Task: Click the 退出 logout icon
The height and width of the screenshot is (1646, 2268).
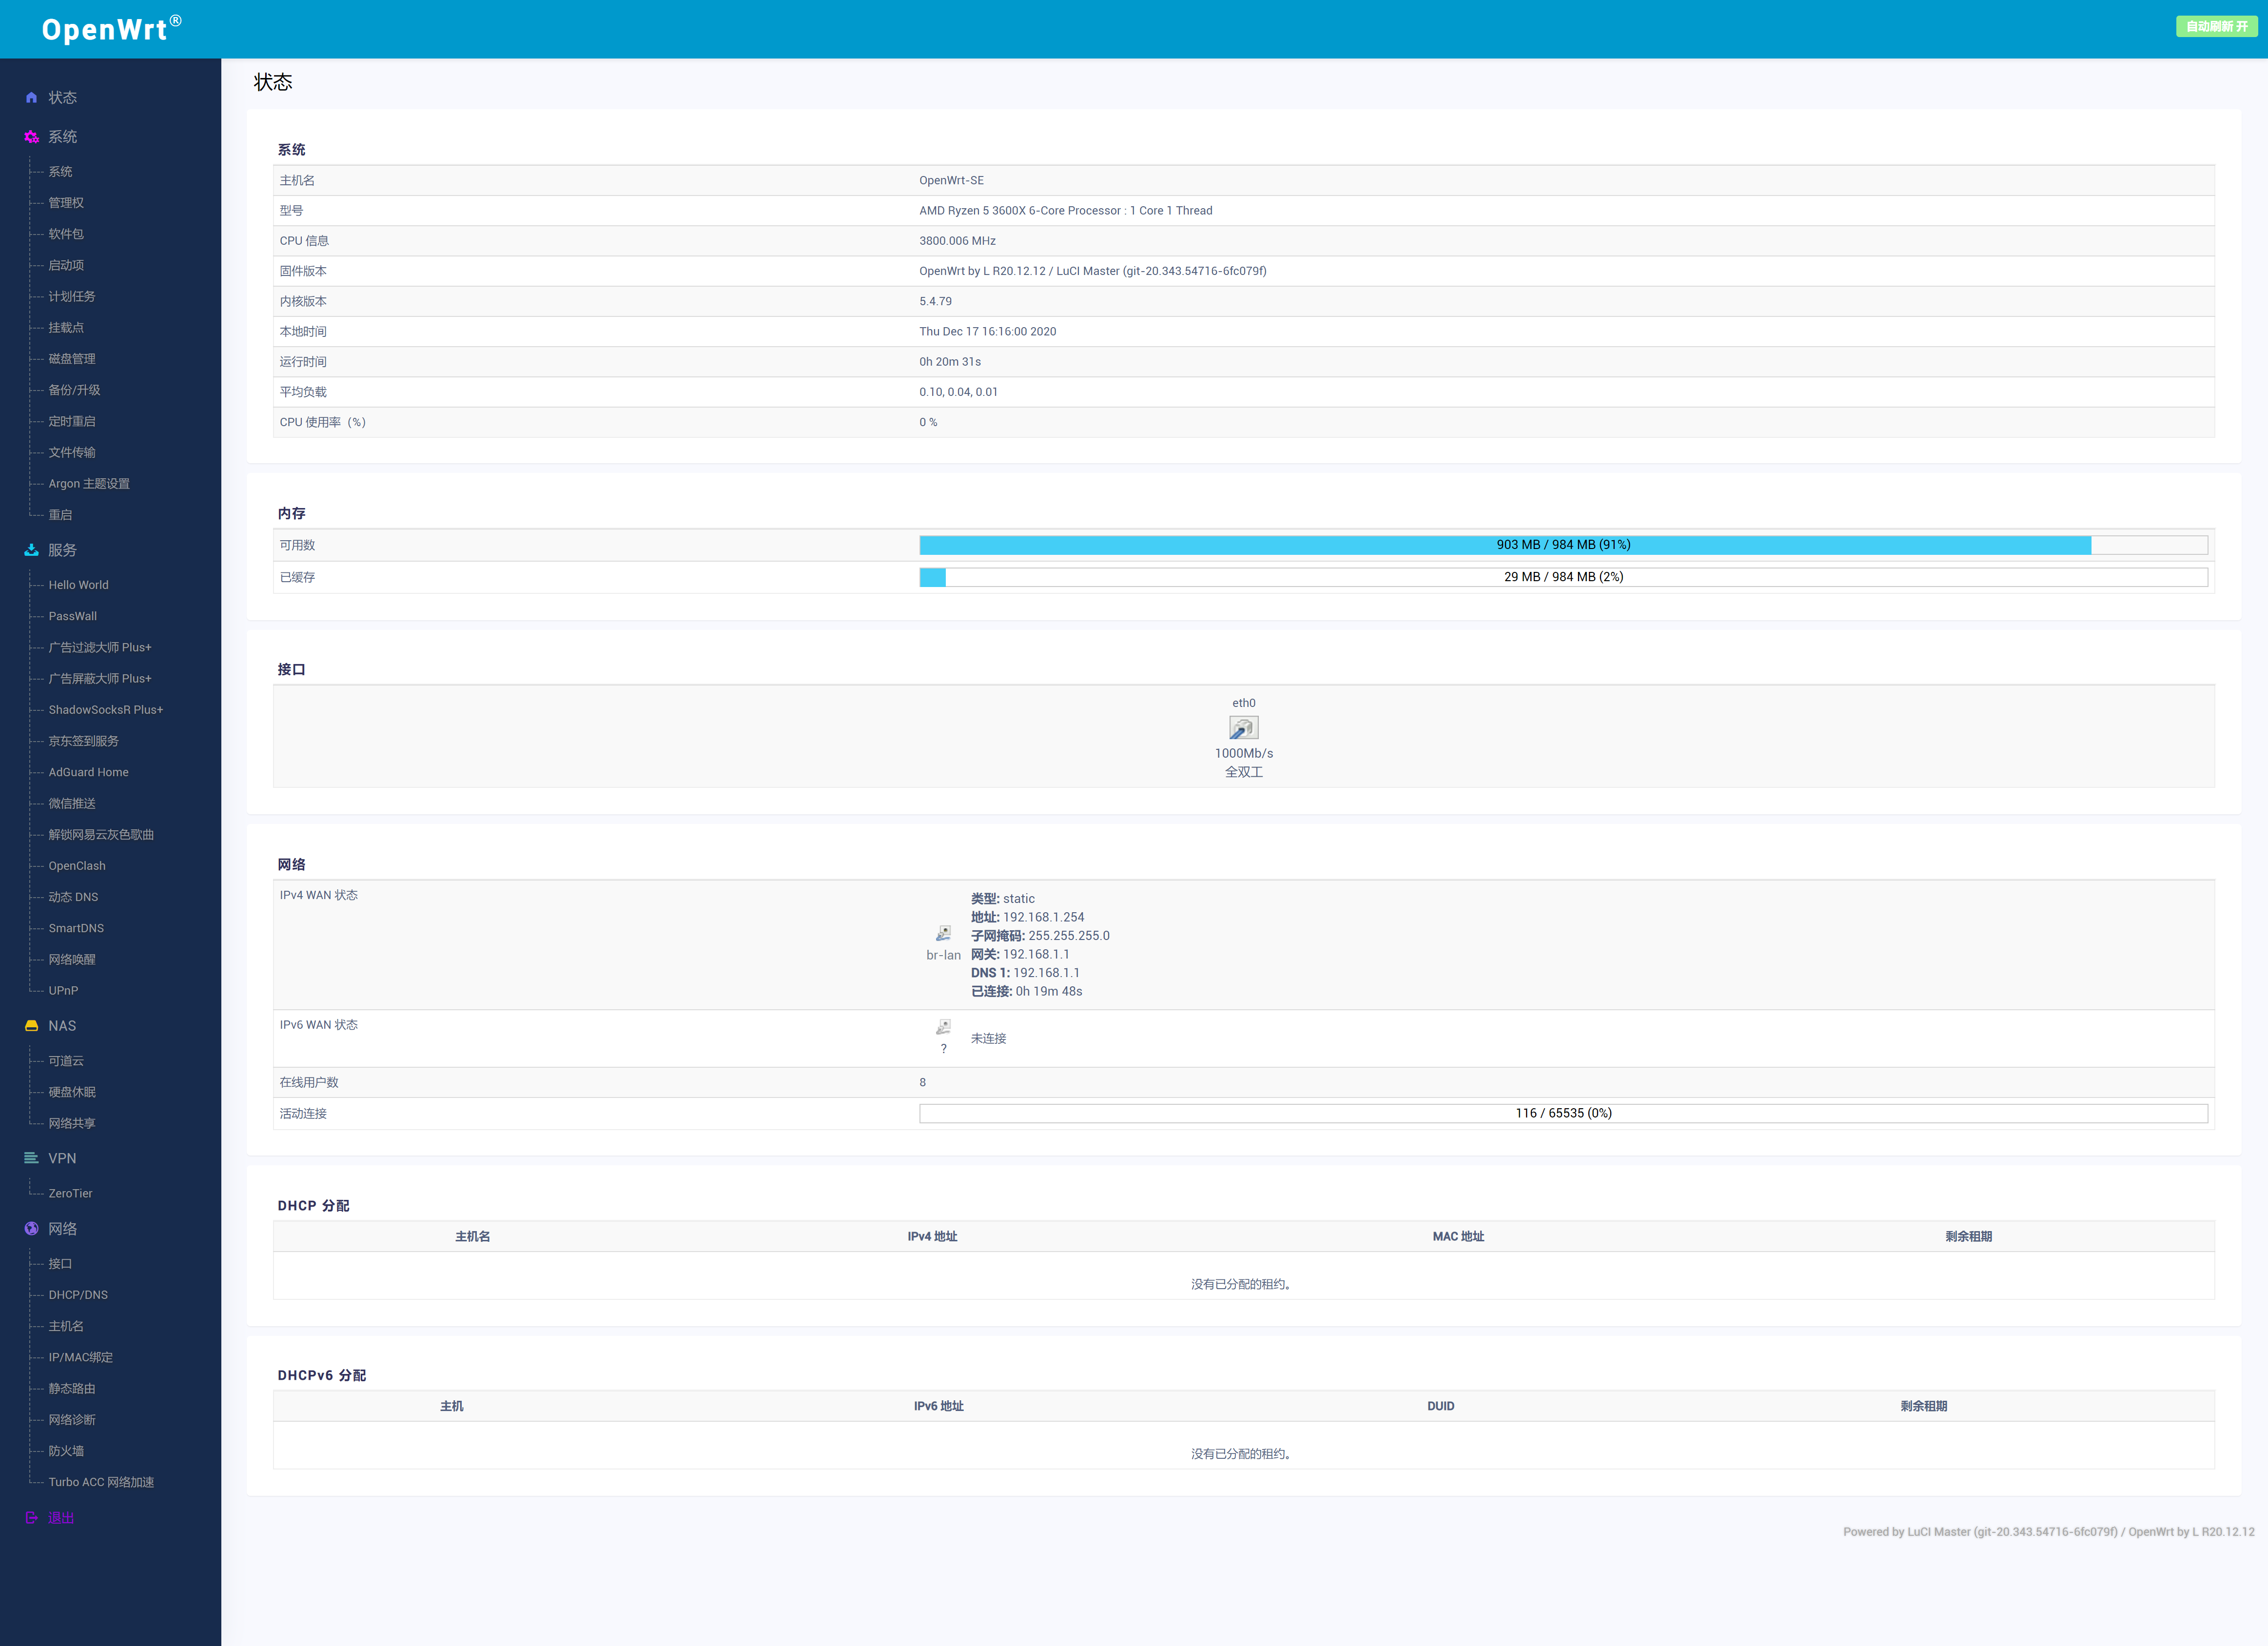Action: tap(31, 1517)
